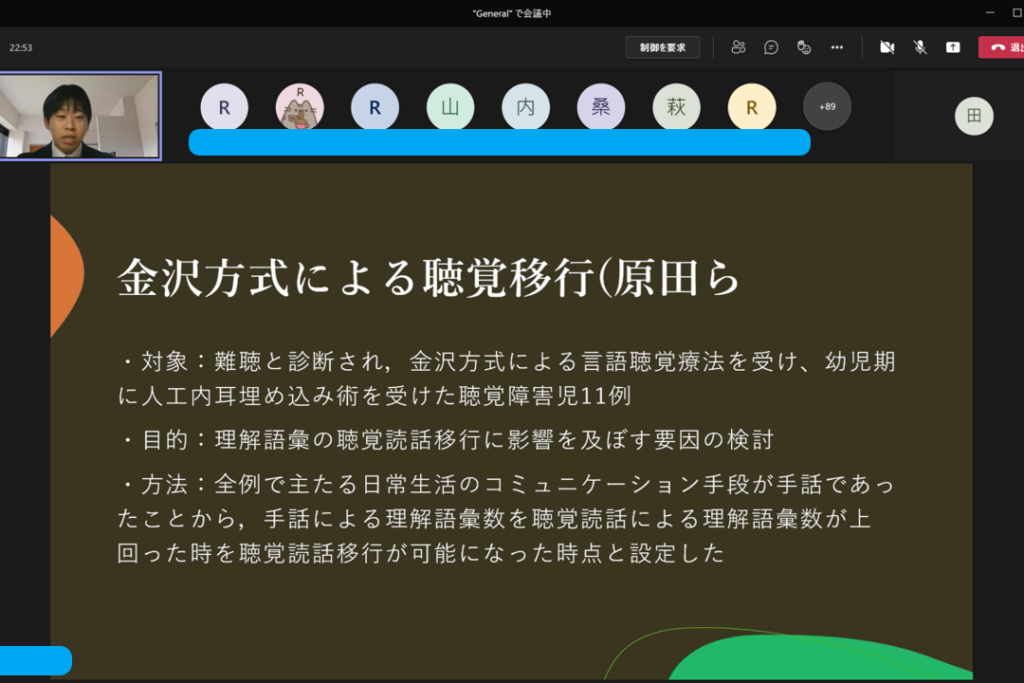
Task: Select the 内 participant avatar
Action: point(526,107)
